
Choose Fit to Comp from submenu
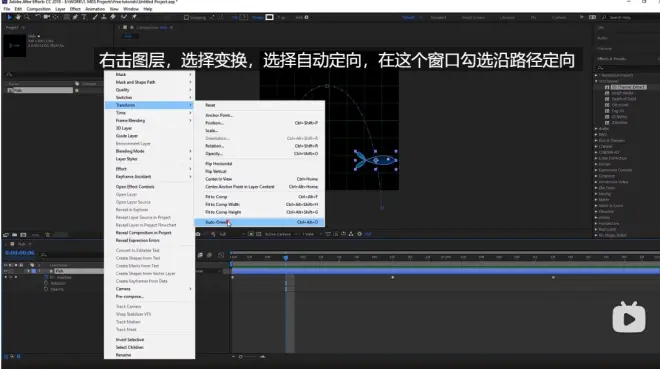[x=259, y=196]
